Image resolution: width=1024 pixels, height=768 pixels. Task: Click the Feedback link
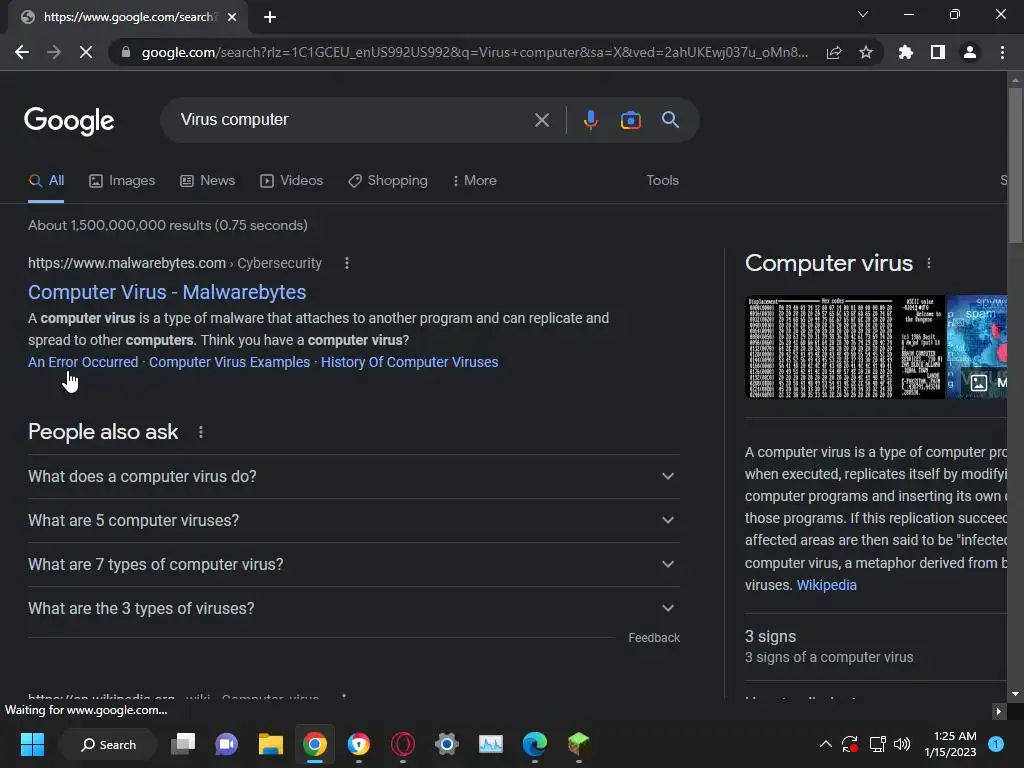click(x=654, y=638)
